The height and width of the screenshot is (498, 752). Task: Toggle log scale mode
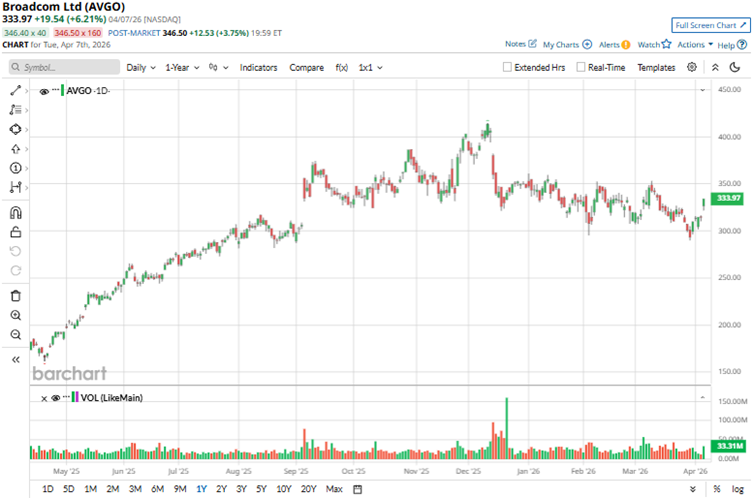[738, 489]
